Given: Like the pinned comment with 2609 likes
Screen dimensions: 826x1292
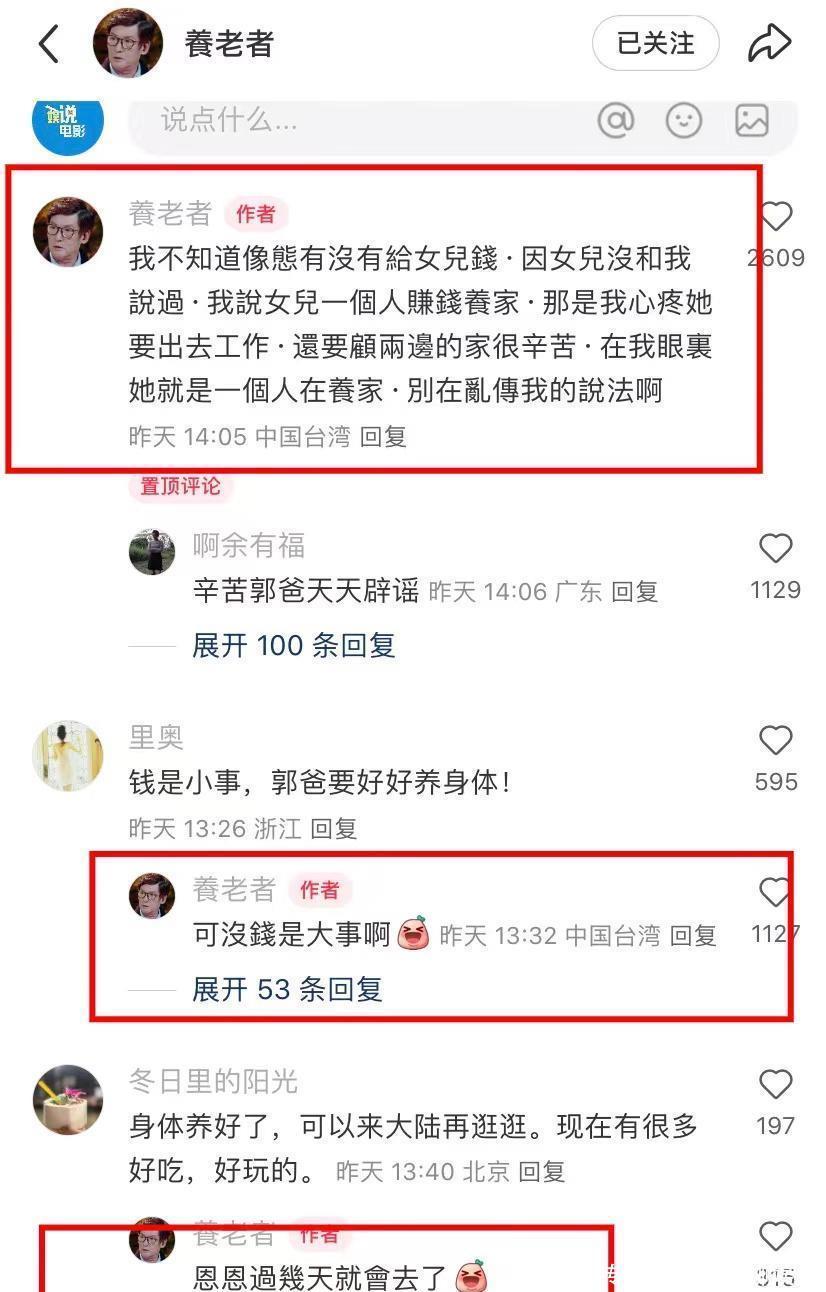Looking at the screenshot, I should coord(776,217).
